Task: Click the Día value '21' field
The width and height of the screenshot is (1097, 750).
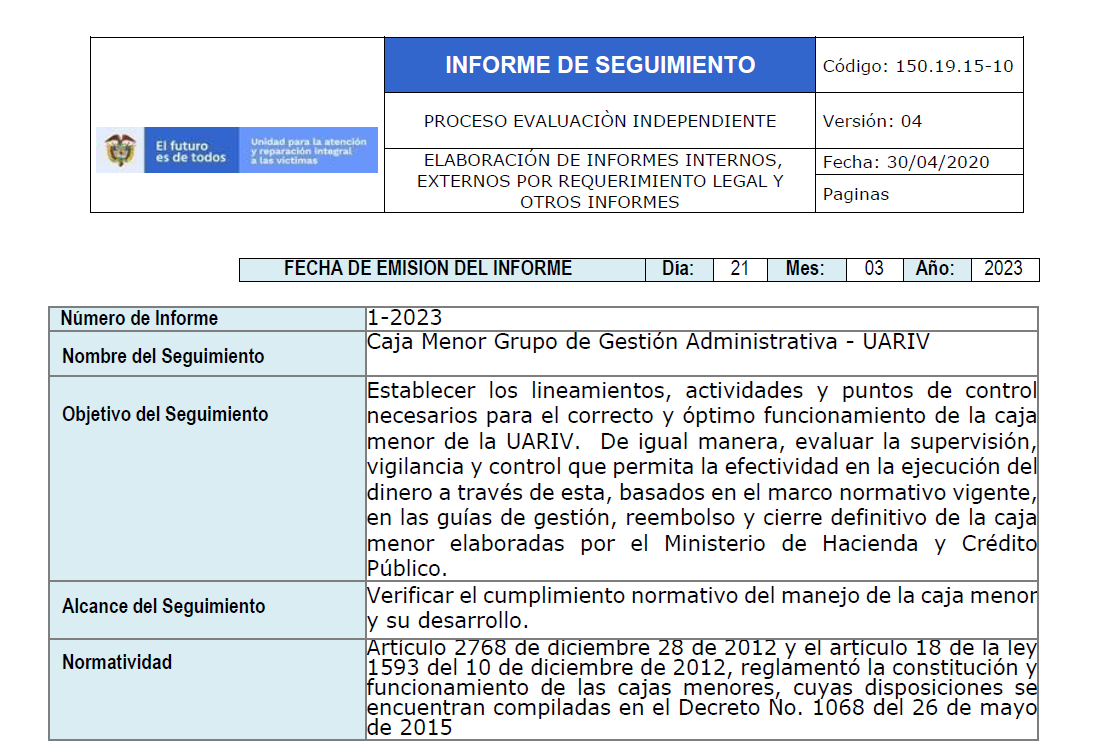Action: tap(740, 269)
